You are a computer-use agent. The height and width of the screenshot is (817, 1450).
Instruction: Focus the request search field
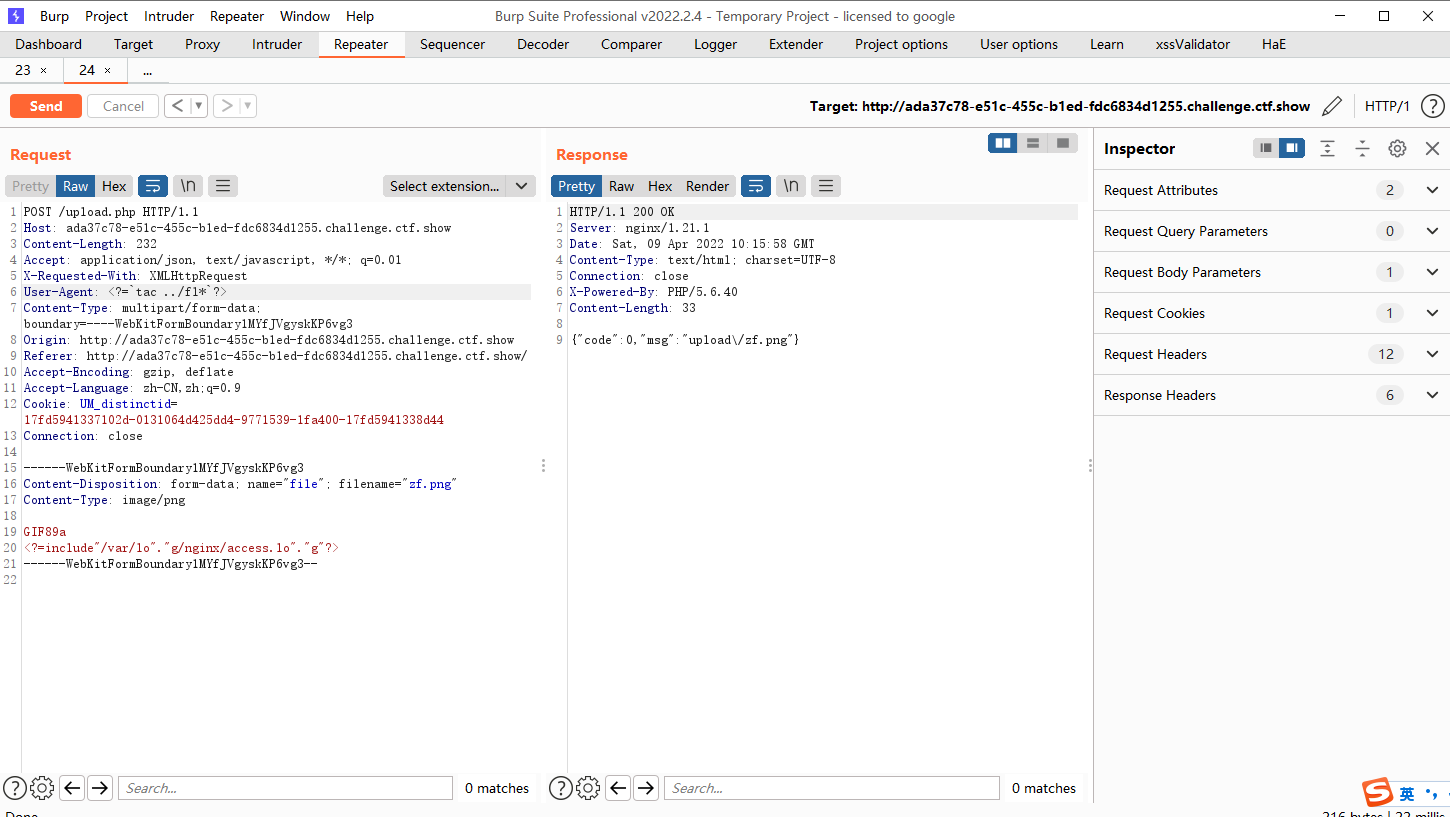pyautogui.click(x=285, y=788)
